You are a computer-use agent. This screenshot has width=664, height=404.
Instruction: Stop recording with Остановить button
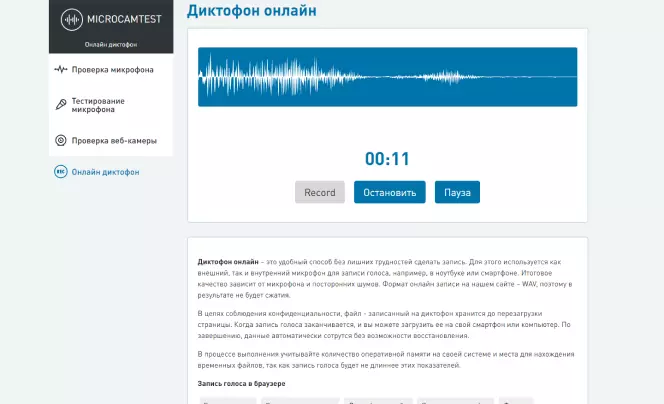(x=390, y=192)
